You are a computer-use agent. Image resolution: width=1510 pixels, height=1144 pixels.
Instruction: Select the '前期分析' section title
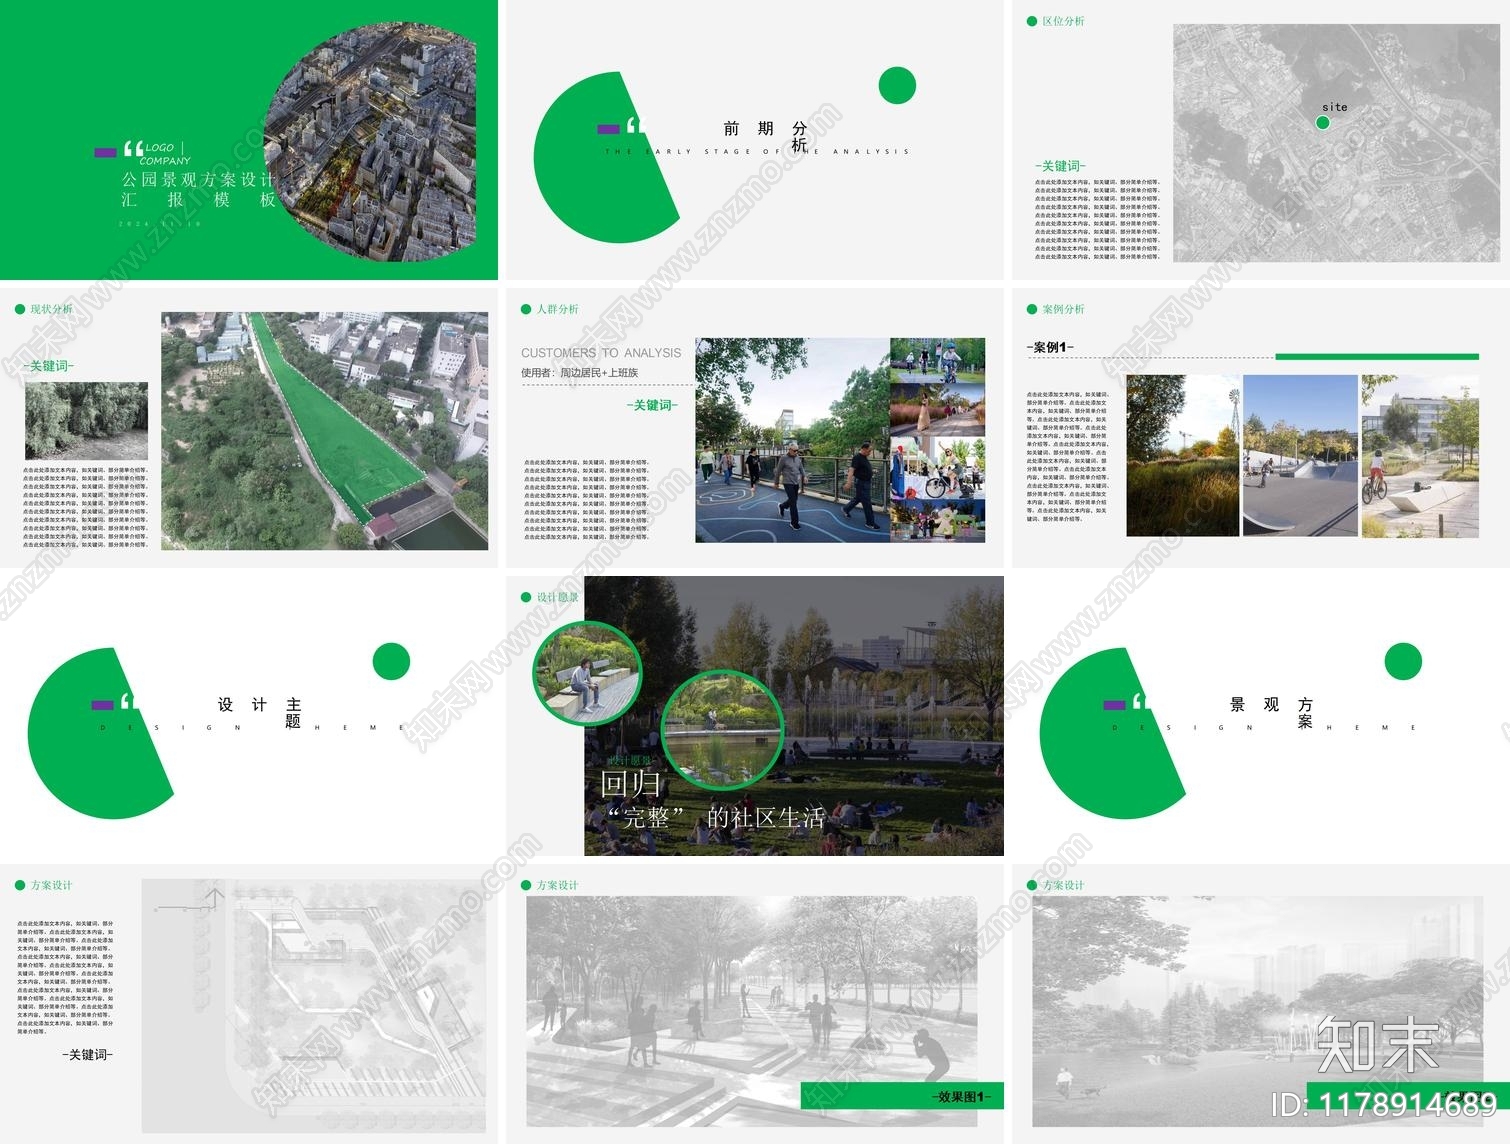765,135
